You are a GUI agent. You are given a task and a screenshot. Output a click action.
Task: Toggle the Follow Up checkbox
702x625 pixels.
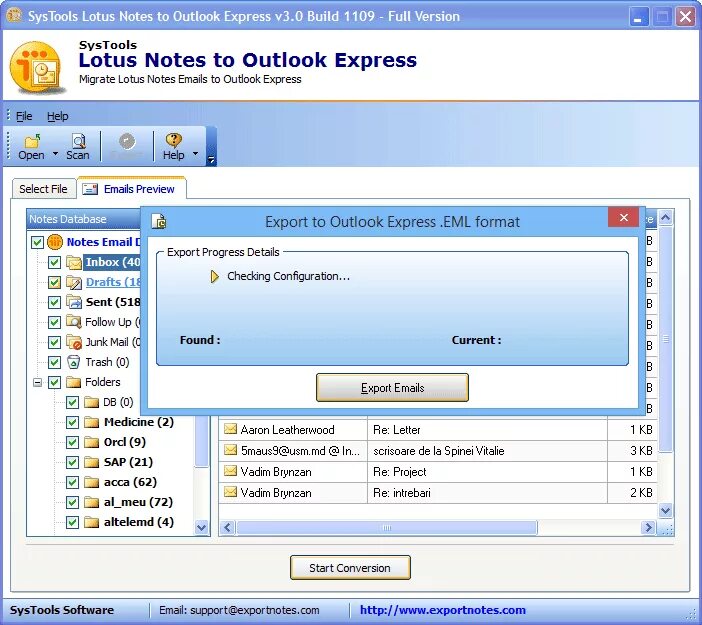tap(55, 322)
